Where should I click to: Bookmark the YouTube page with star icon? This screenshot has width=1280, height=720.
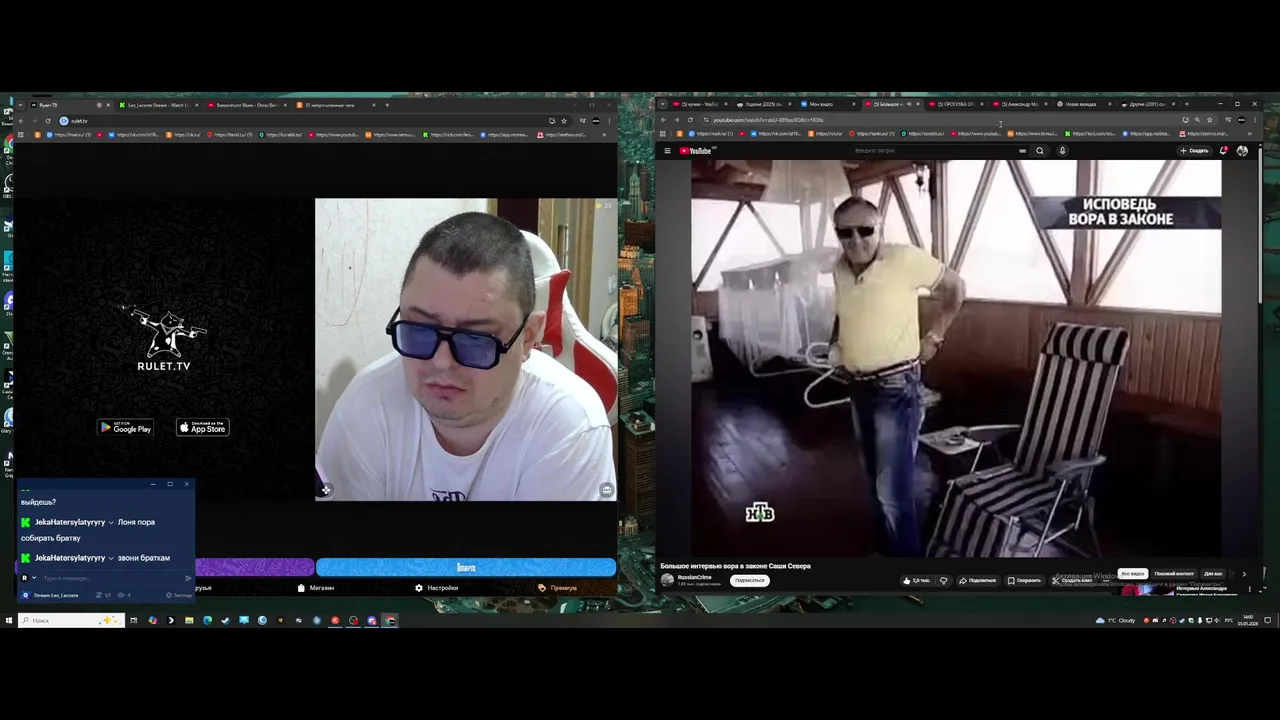[x=1209, y=120]
